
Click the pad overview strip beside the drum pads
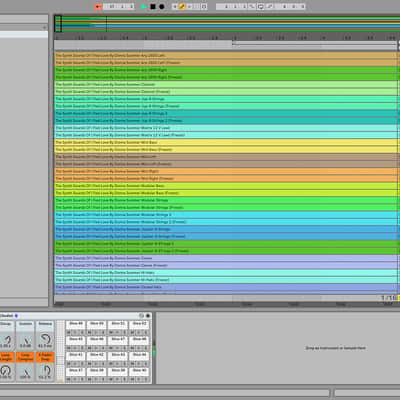pyautogui.click(x=60, y=351)
